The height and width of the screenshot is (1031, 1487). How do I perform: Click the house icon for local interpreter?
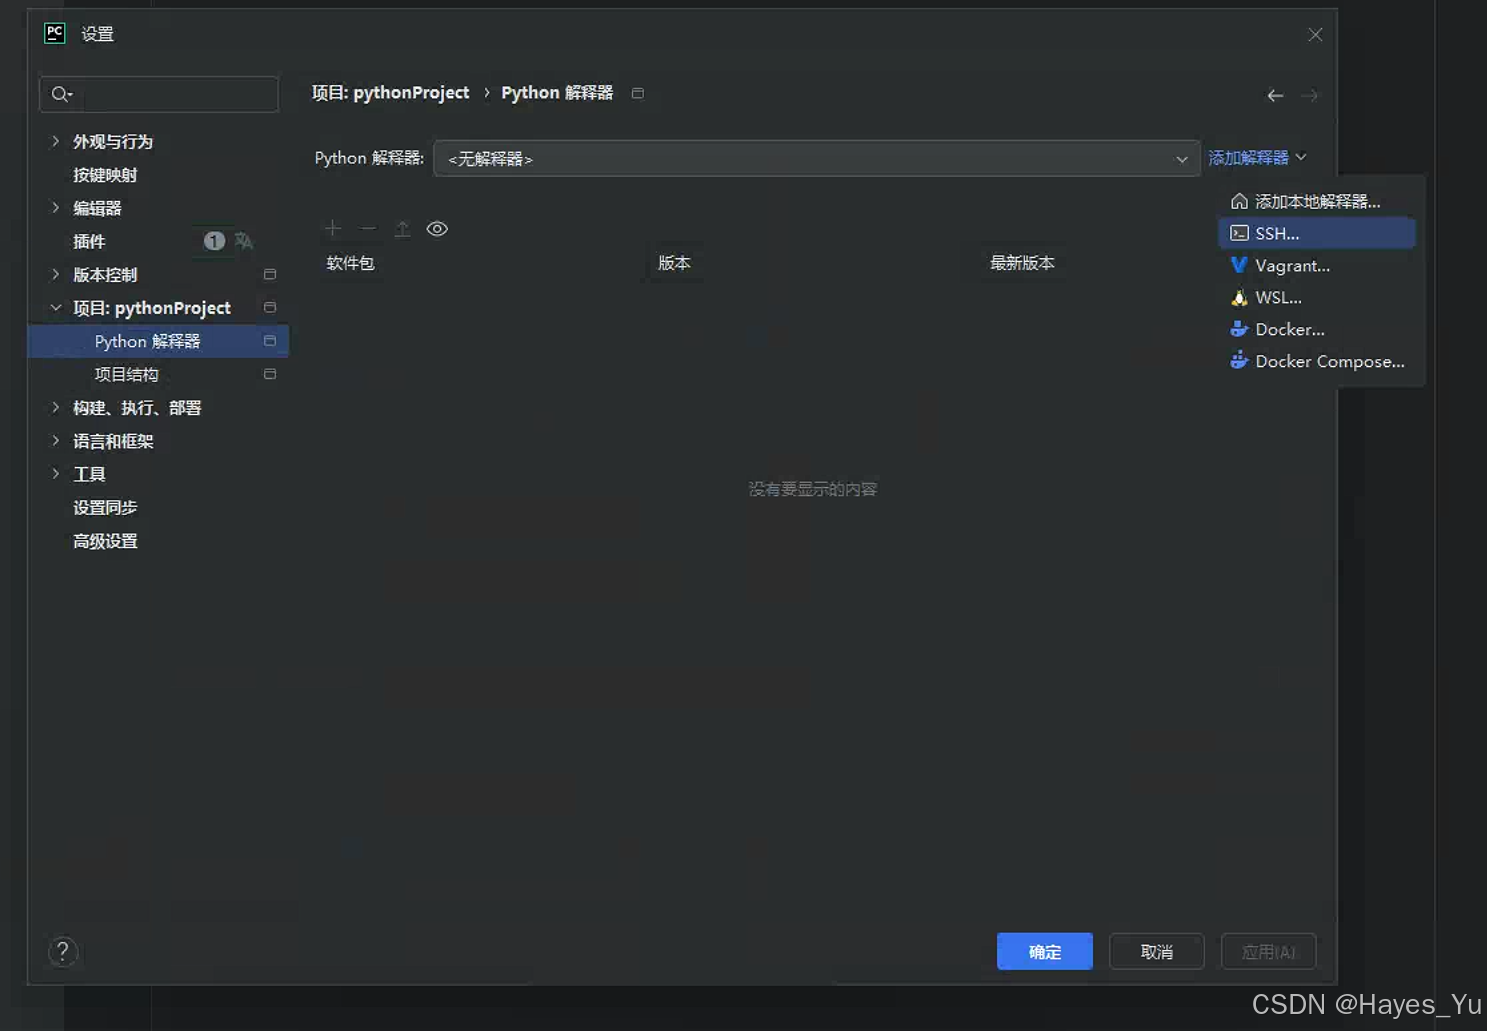pos(1239,201)
